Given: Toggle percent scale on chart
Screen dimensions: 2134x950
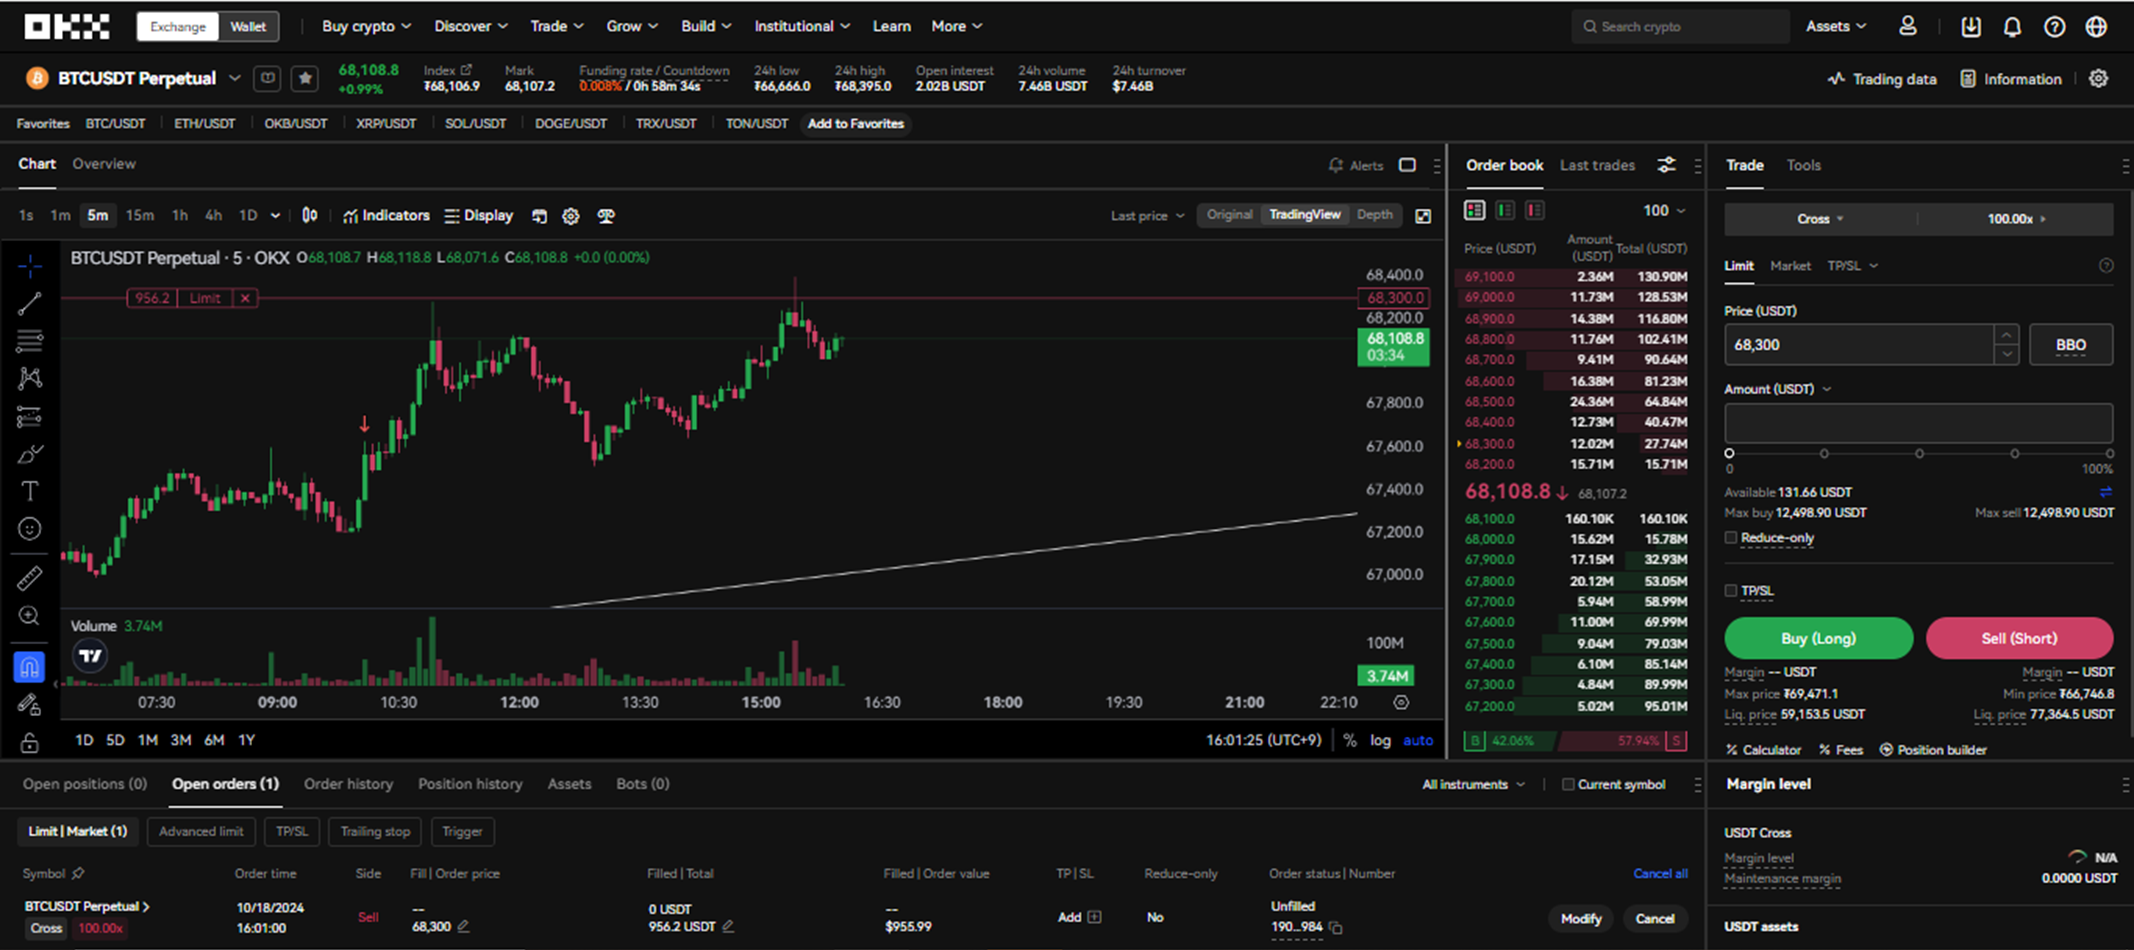Looking at the screenshot, I should point(1350,740).
